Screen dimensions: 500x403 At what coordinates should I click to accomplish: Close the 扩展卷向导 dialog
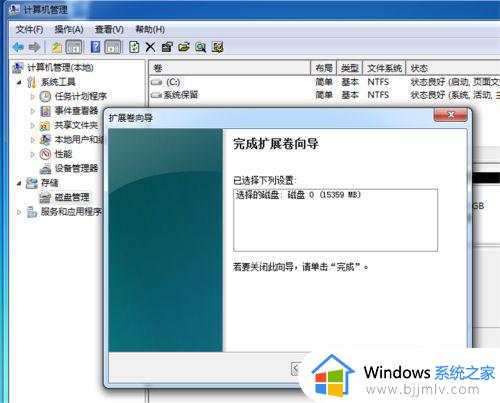pos(451,115)
